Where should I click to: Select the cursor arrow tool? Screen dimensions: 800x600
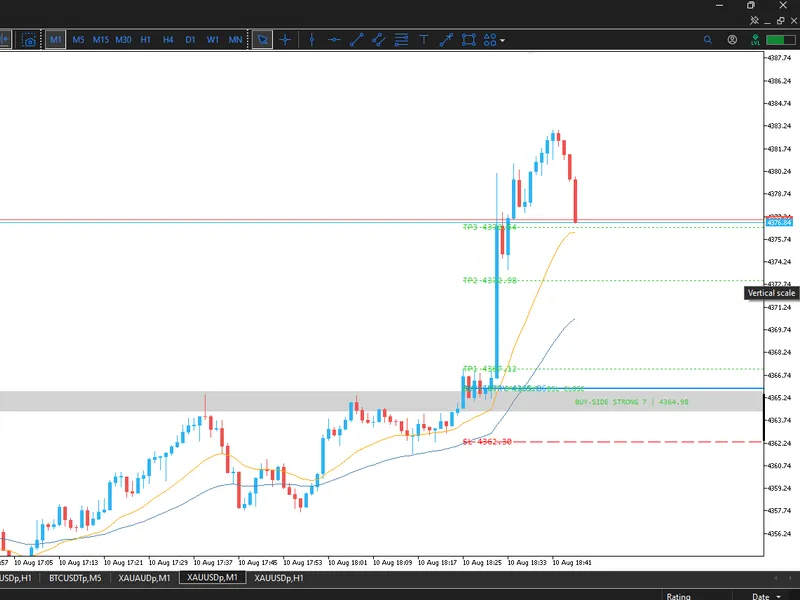263,40
